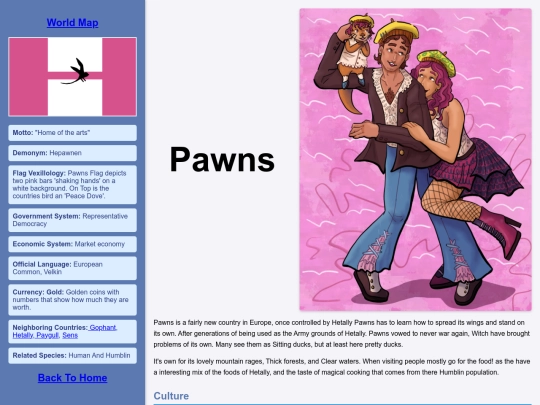Screen dimensions: 540x405
Task: Select the Pawns page title heading
Action: click(x=222, y=159)
